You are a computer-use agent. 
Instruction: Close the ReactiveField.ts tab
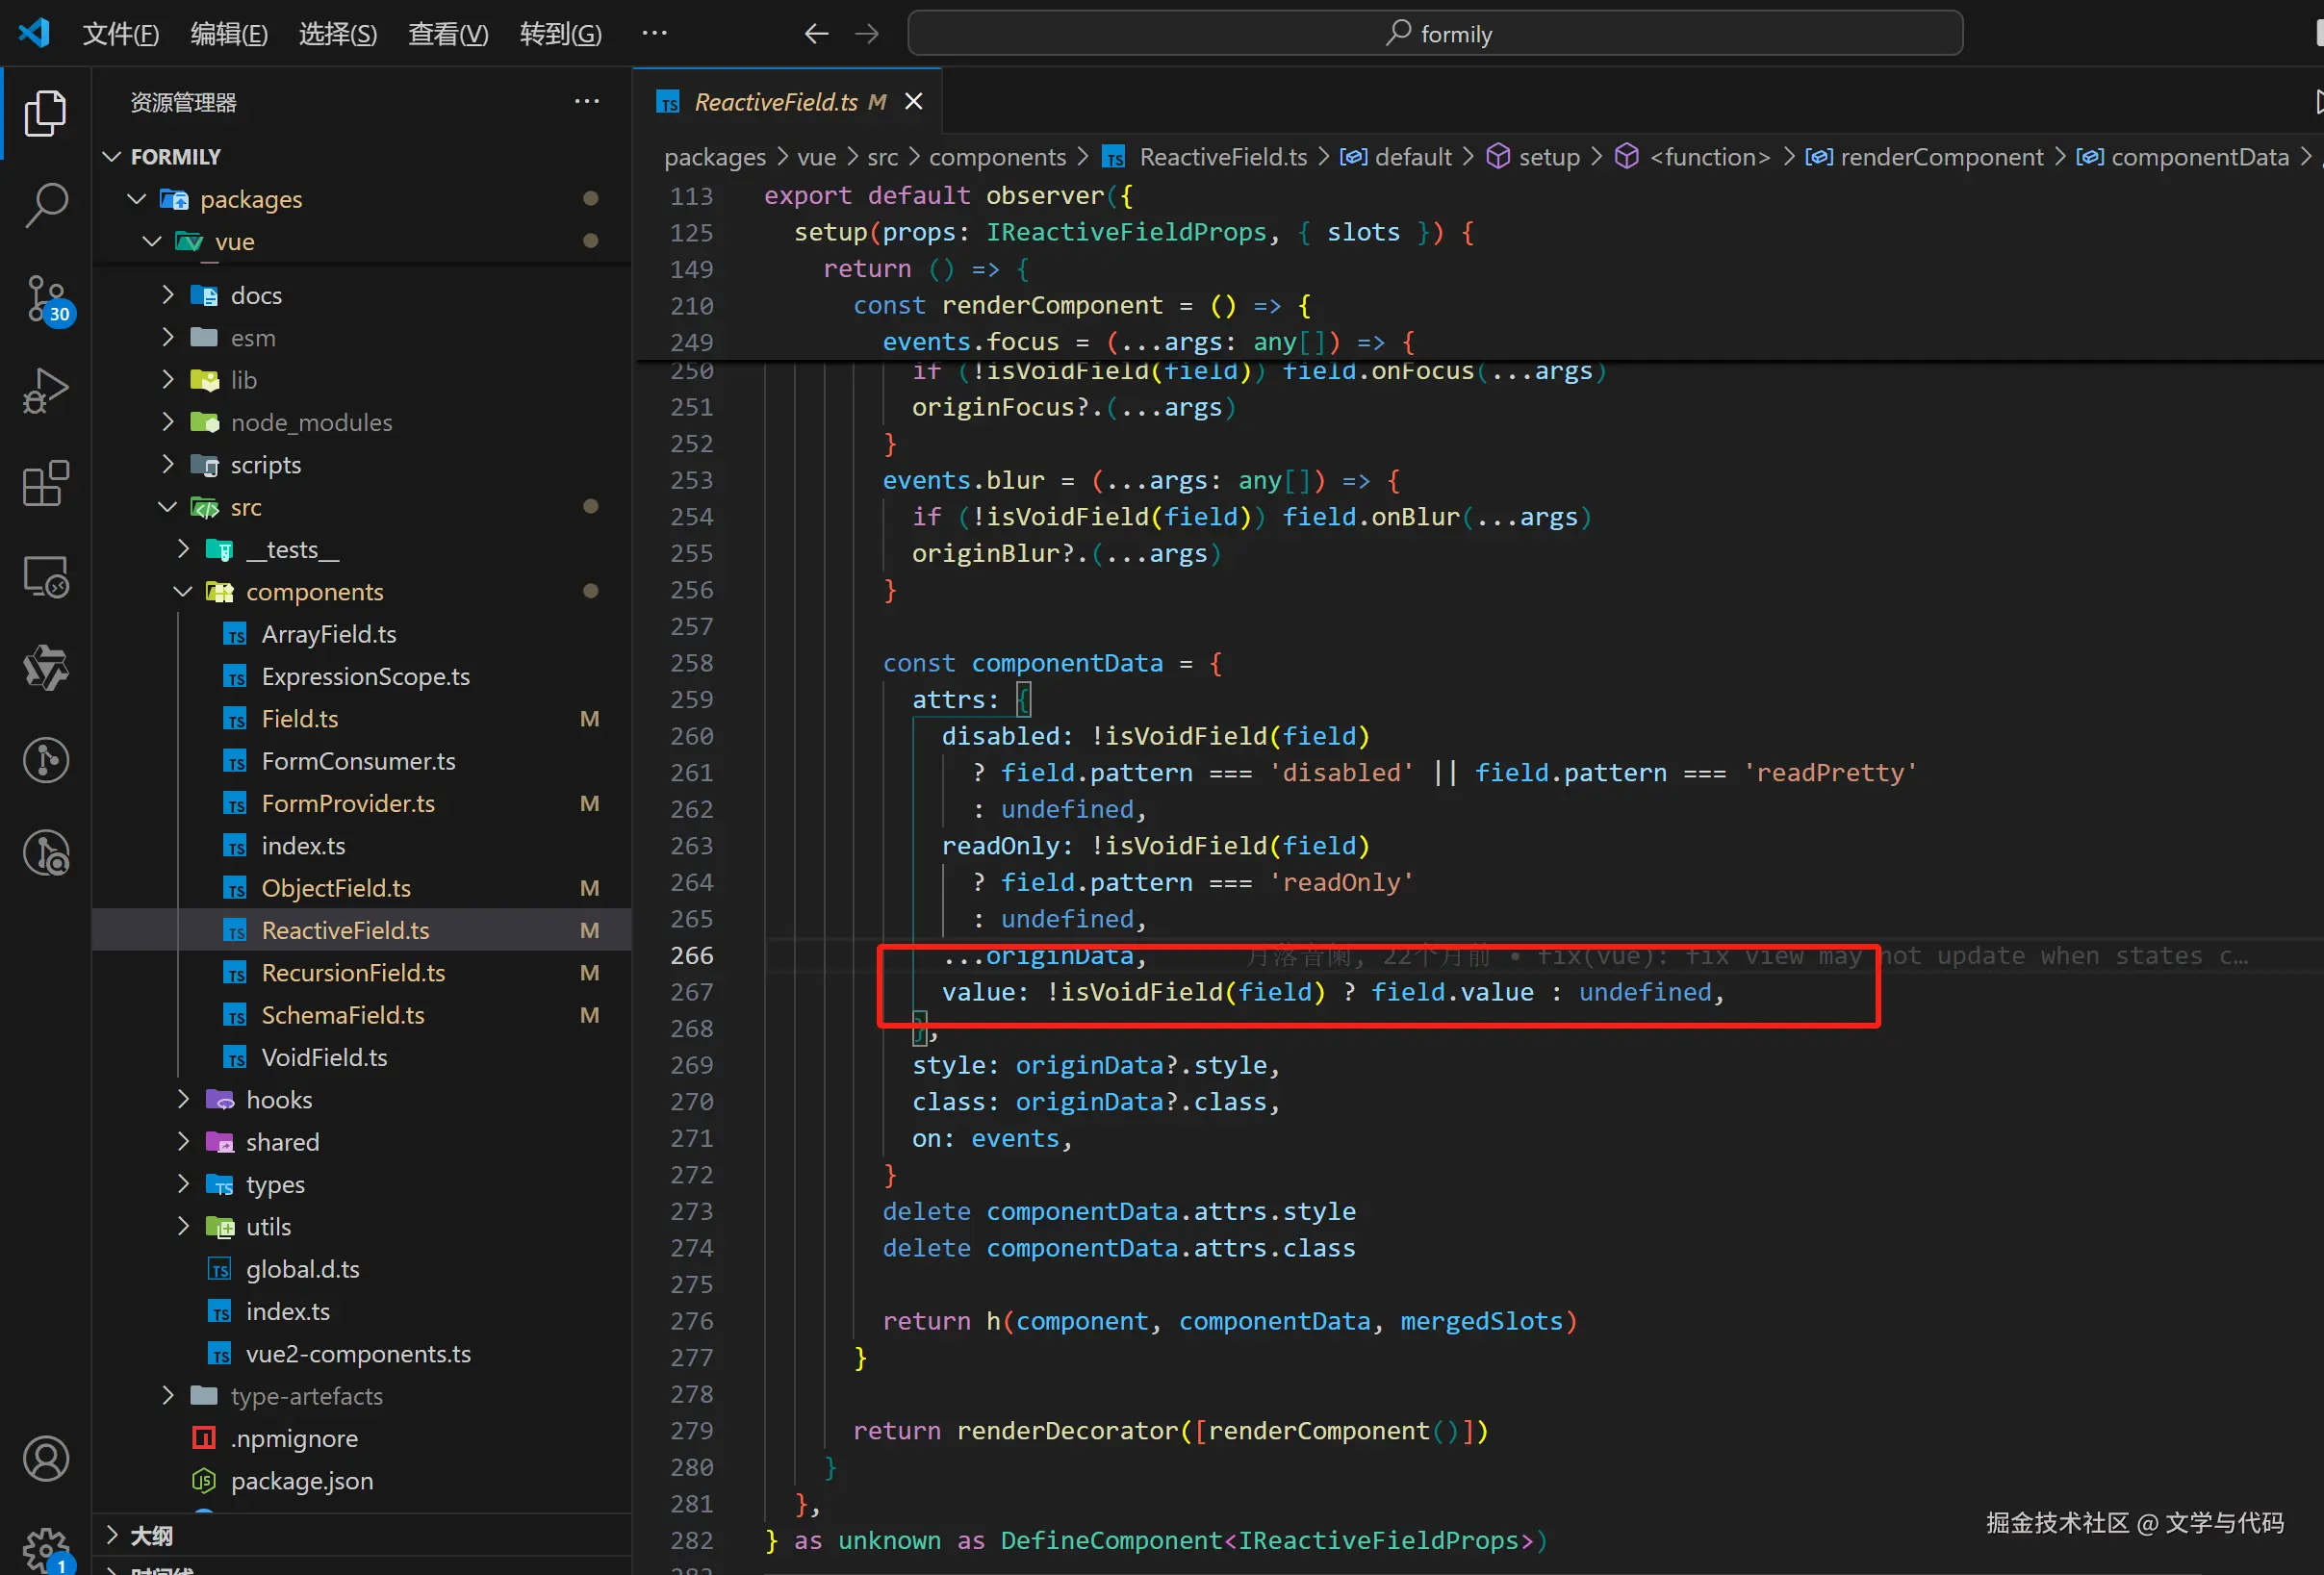click(913, 102)
